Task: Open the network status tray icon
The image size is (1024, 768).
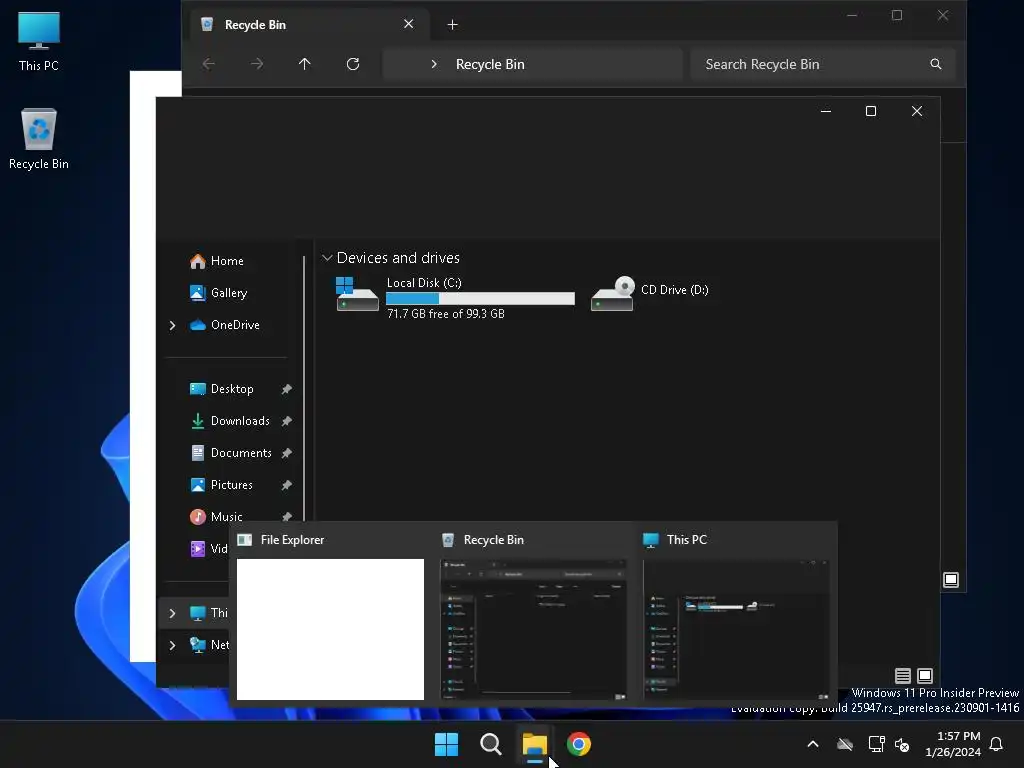Action: click(876, 744)
